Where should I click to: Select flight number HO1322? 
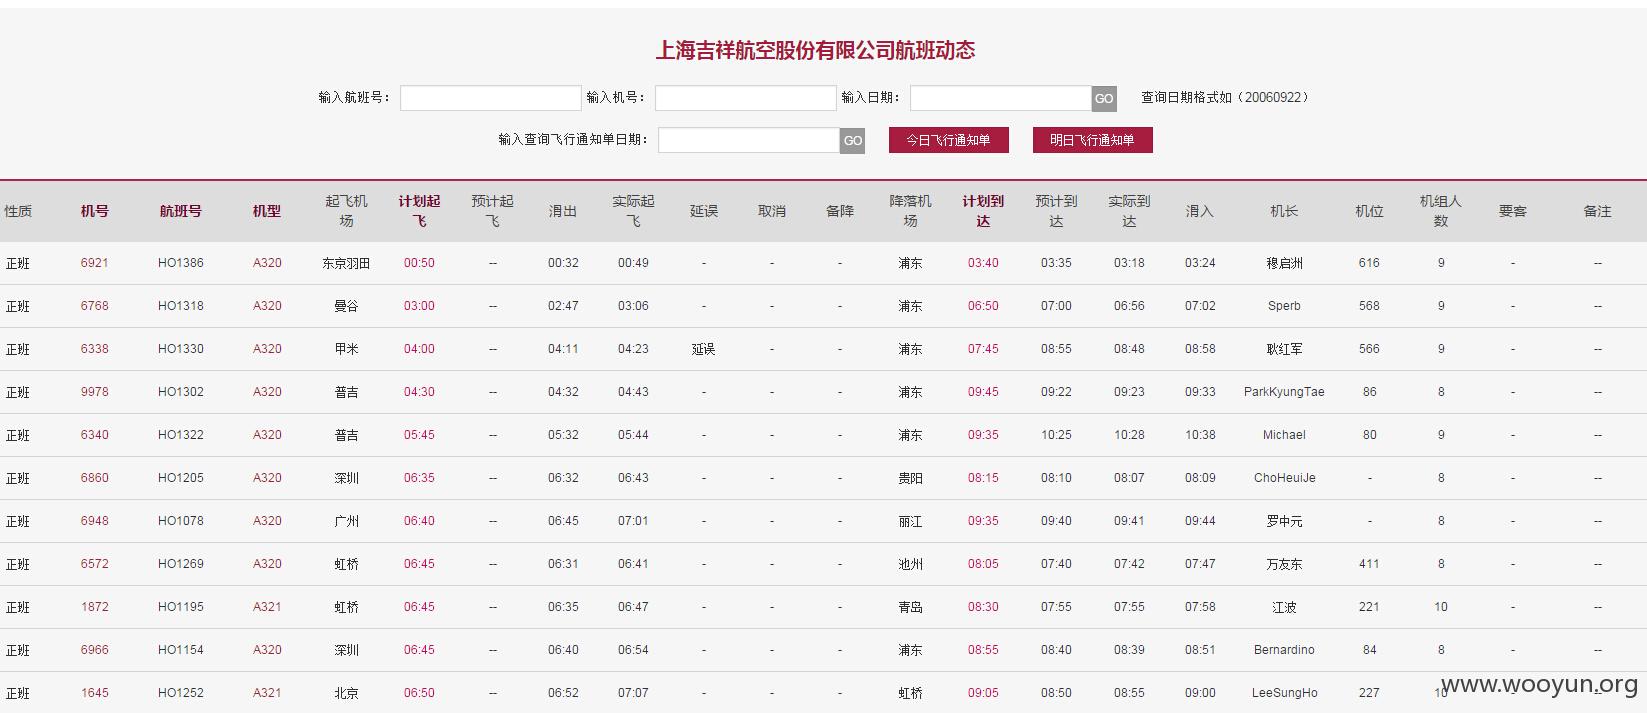pyautogui.click(x=181, y=435)
